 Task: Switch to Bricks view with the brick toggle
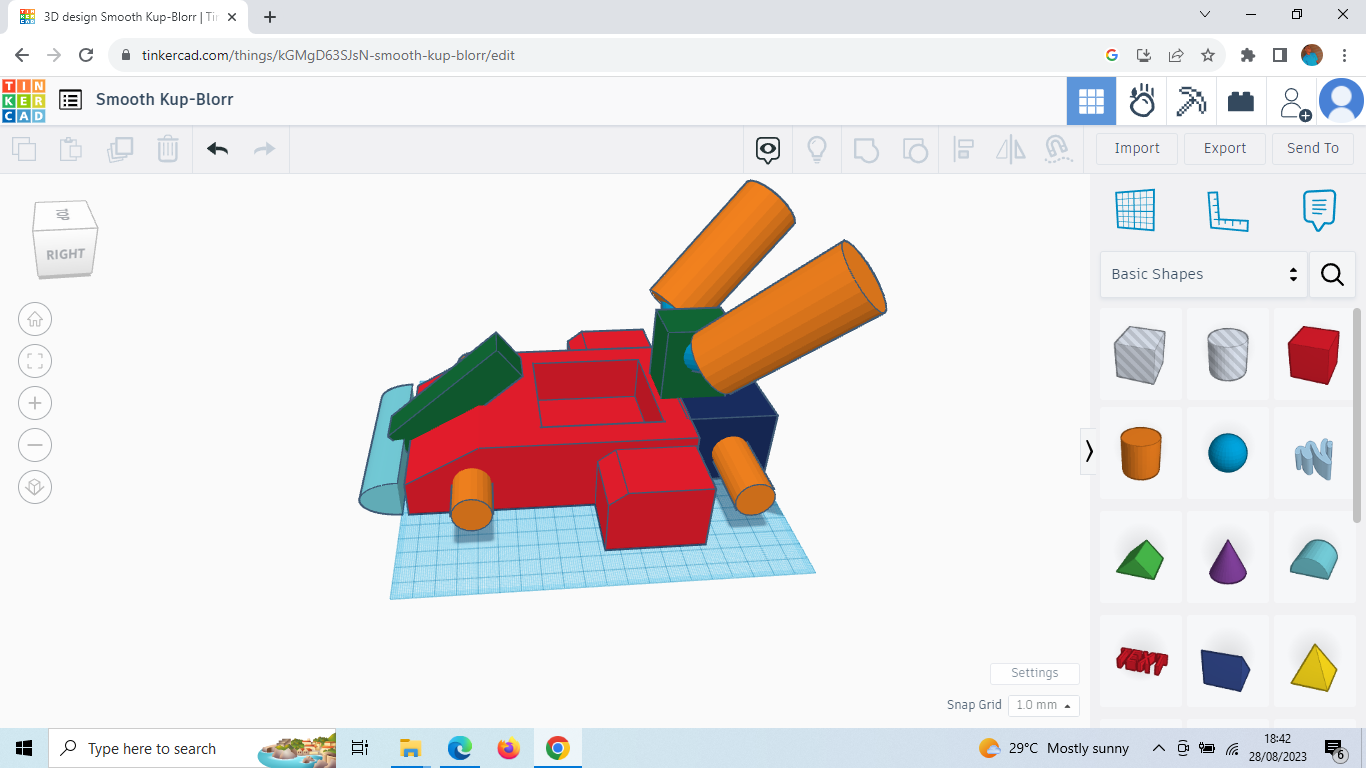pyautogui.click(x=1240, y=100)
